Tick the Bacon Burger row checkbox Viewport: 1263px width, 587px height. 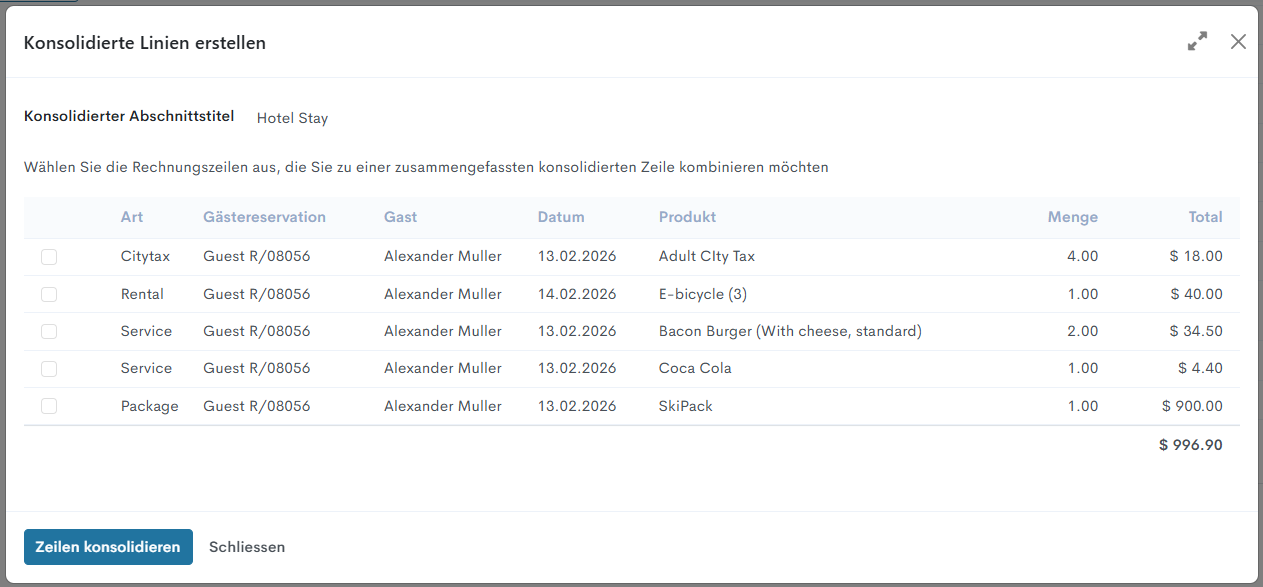click(x=49, y=331)
